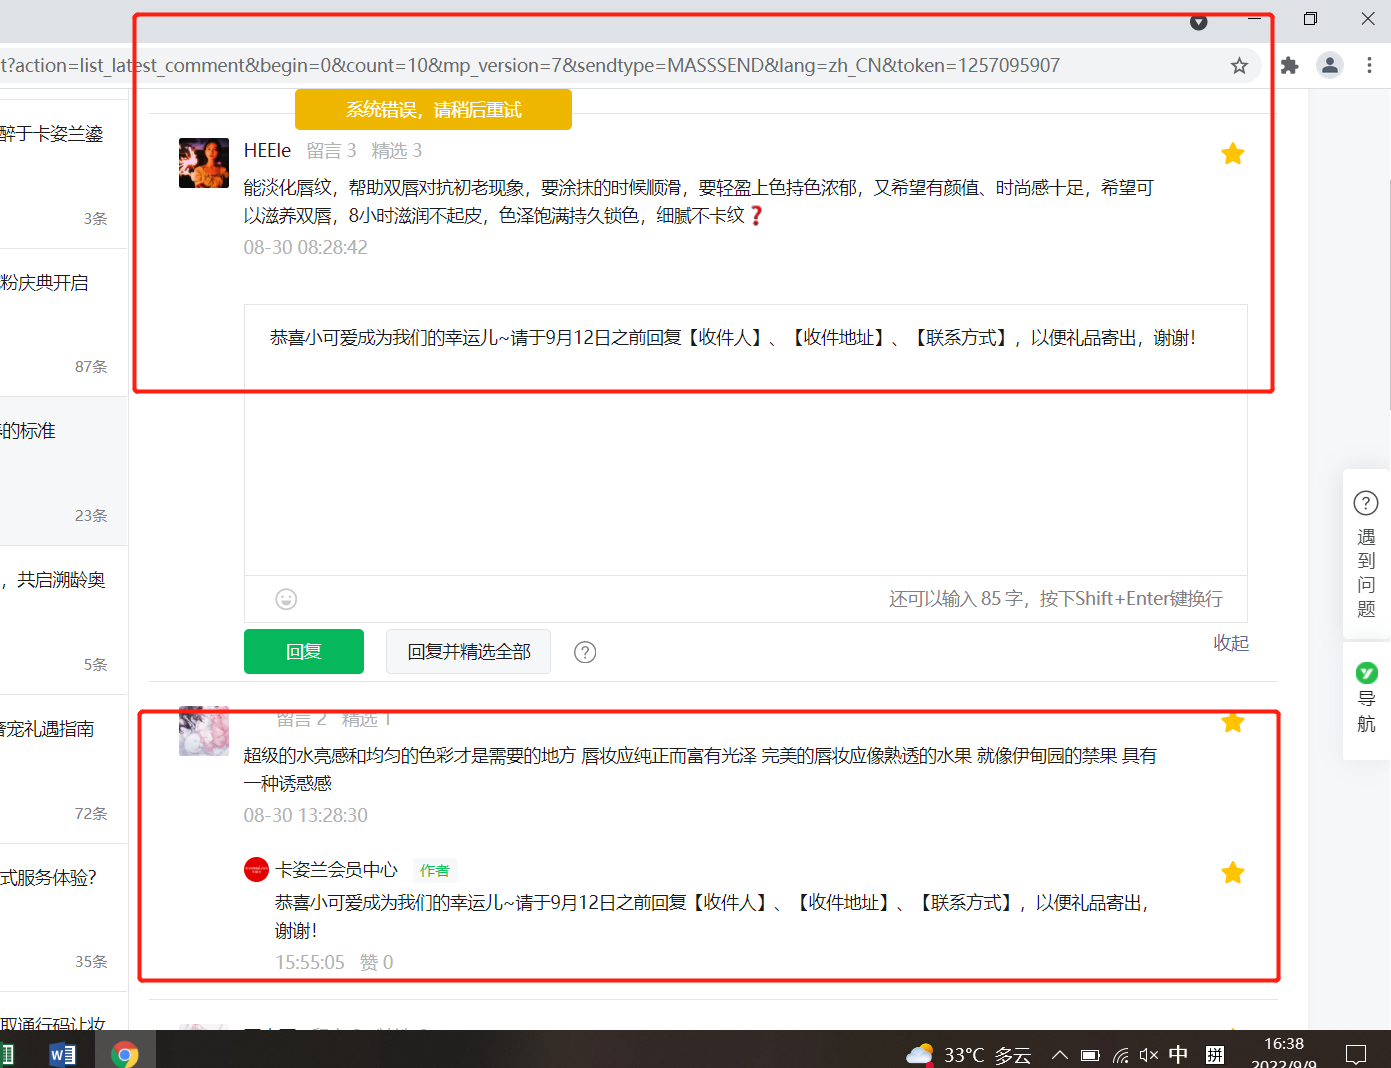The width and height of the screenshot is (1391, 1068).
Task: Select the article ending 醉于卡姿兰 with 3条
Action: 64,174
